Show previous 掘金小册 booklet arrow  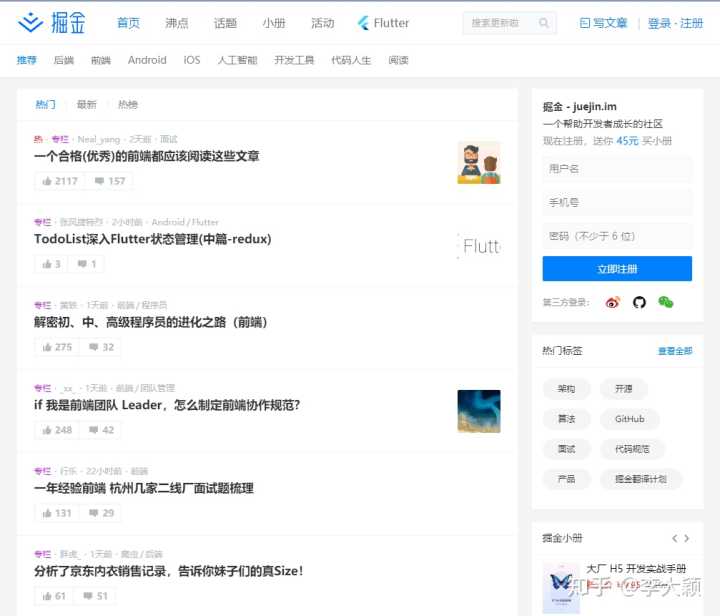pos(674,538)
